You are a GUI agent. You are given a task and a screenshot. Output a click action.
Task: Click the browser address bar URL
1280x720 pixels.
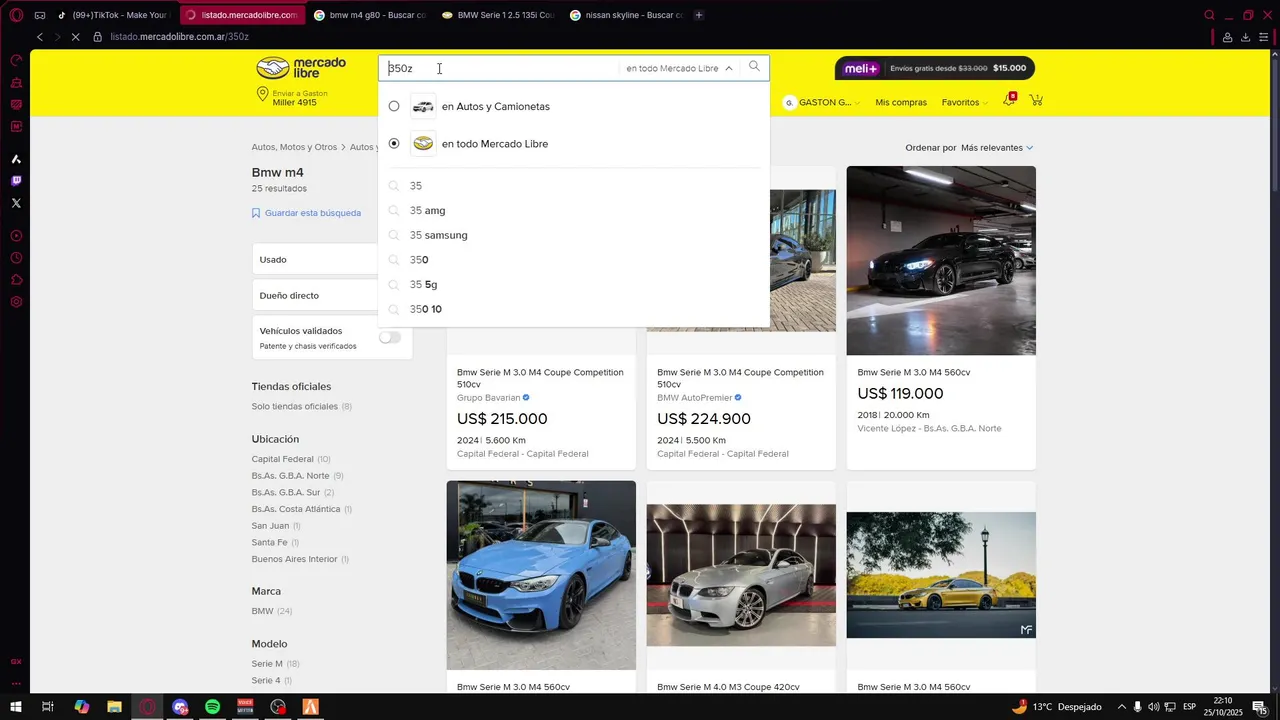[180, 37]
